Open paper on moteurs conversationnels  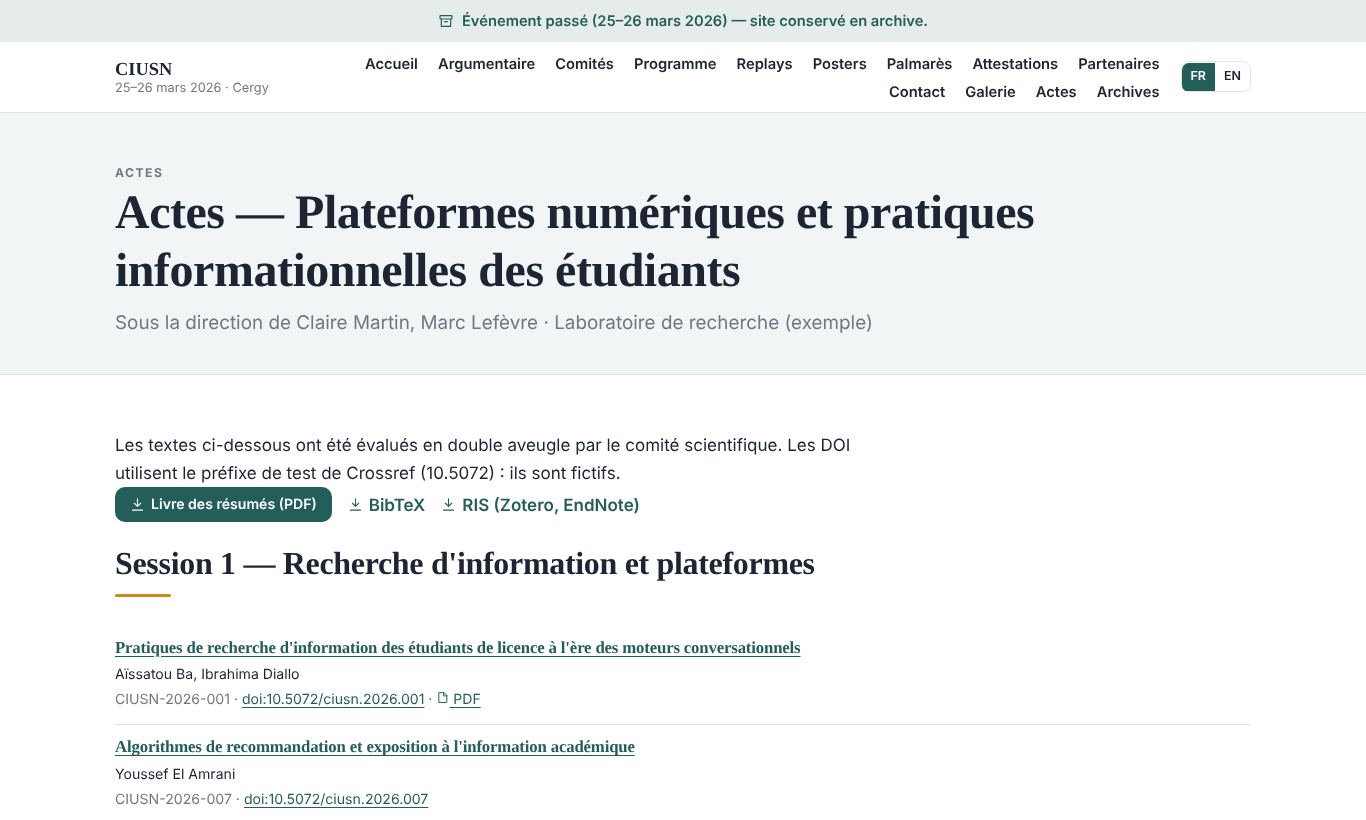458,648
